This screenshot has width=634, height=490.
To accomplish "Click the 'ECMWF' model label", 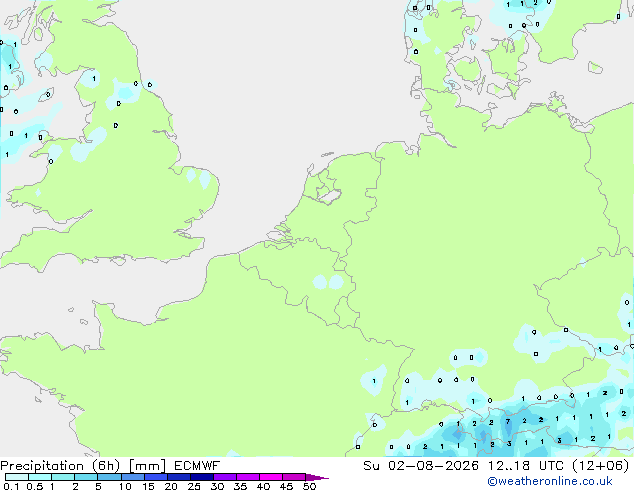I will pyautogui.click(x=197, y=466).
